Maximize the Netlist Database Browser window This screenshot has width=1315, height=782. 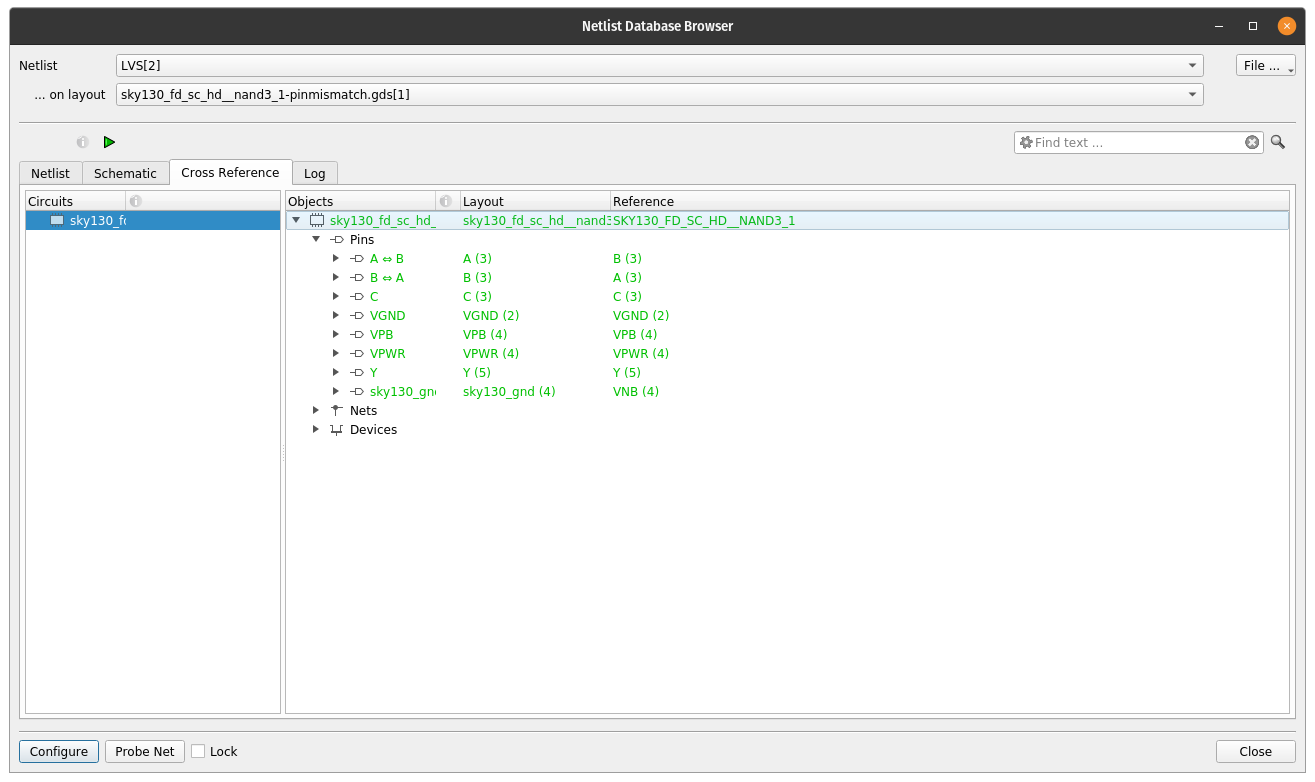(x=1253, y=26)
